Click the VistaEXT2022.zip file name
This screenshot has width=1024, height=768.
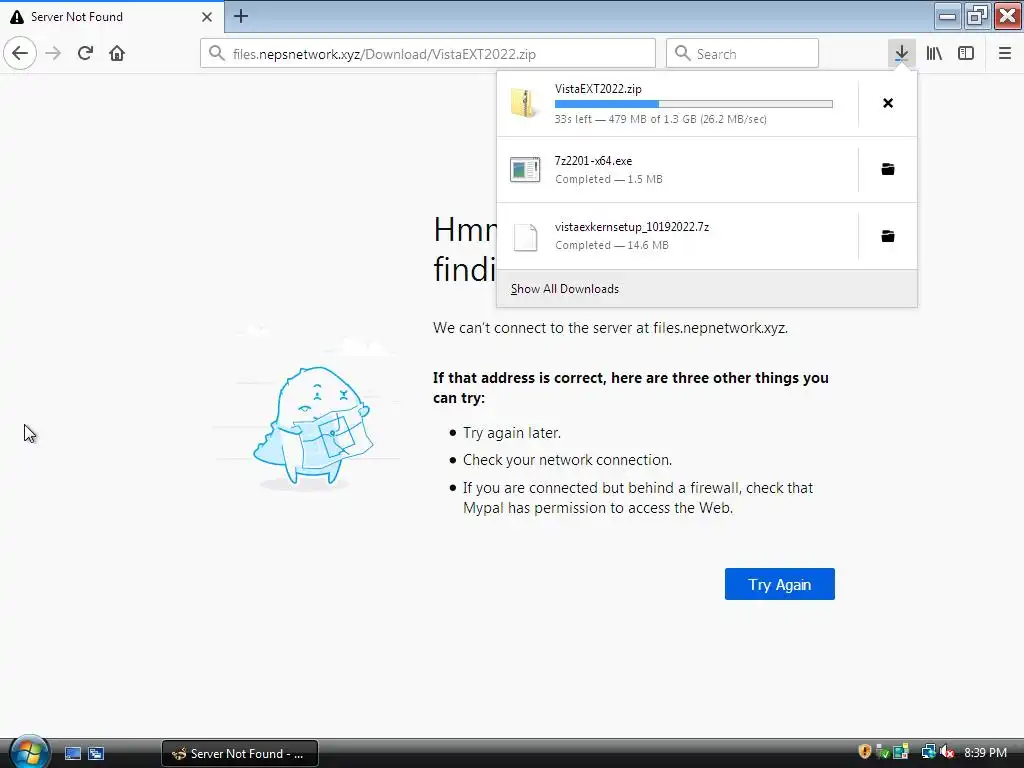pos(598,89)
